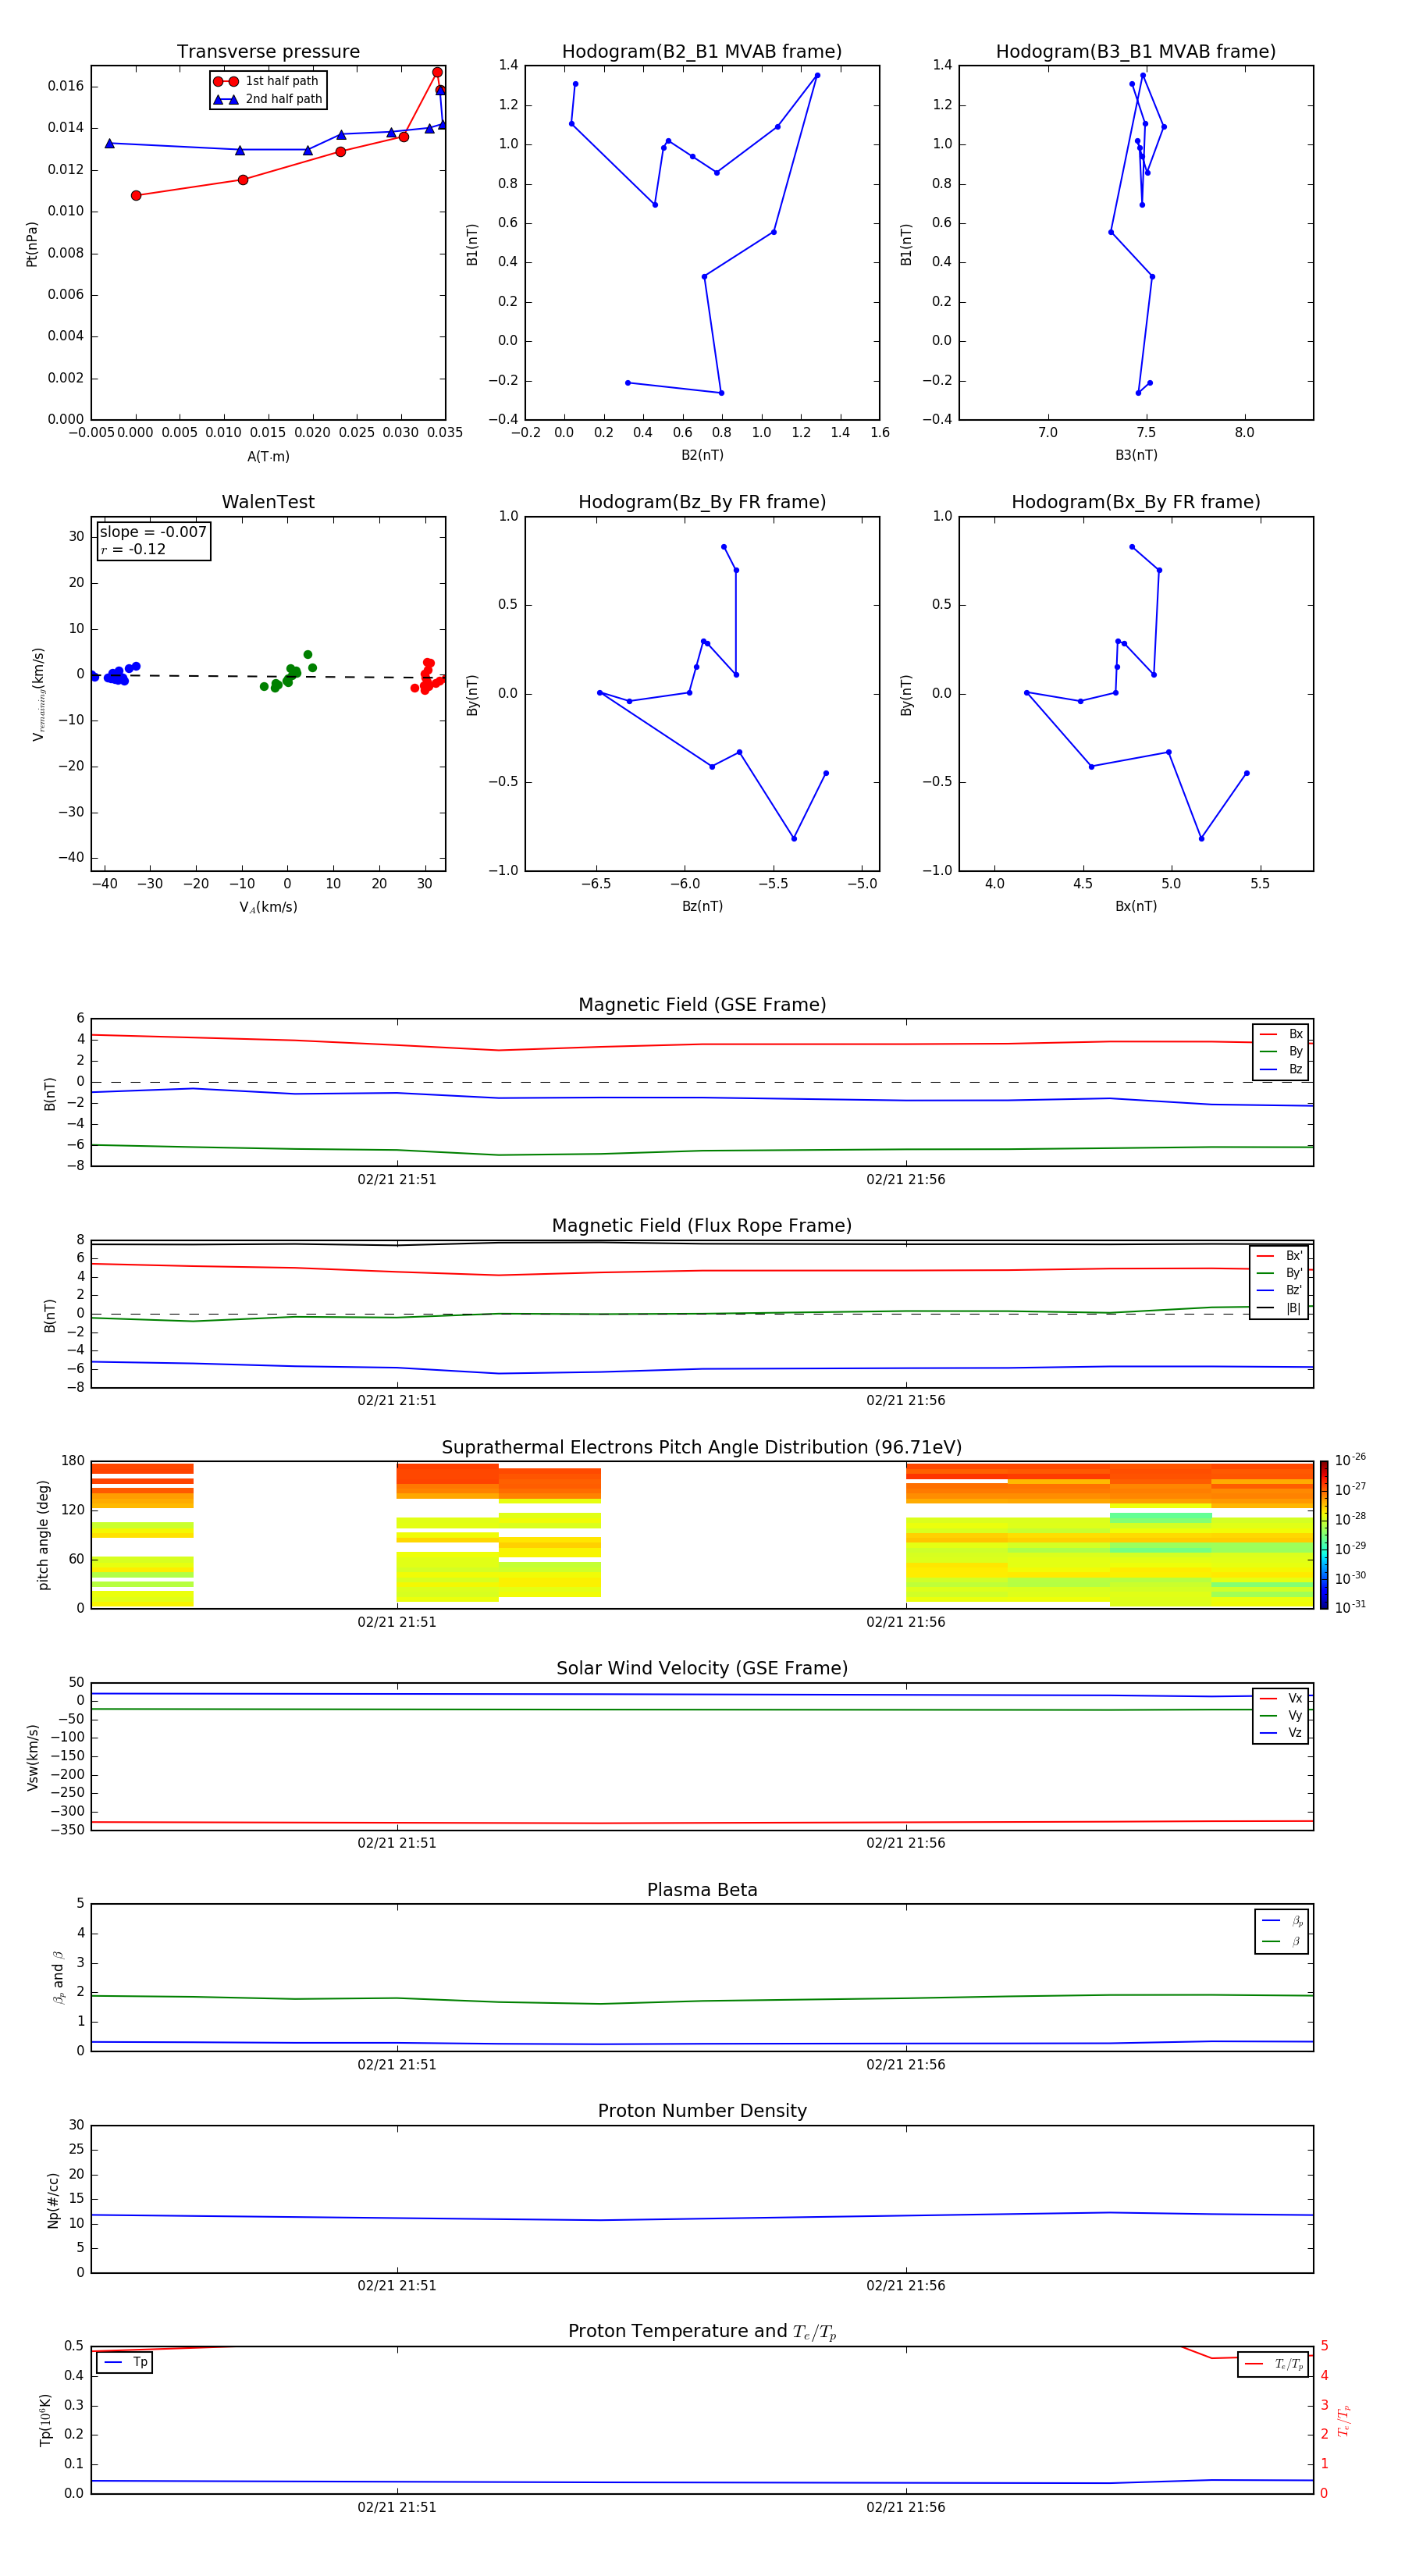
Task: Select the "slope = -0.007" annotation
Action: [x=153, y=532]
